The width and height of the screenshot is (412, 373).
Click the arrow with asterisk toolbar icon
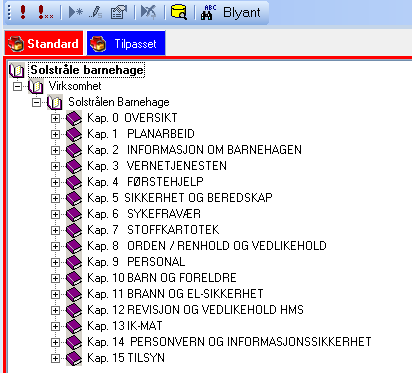[x=76, y=12]
